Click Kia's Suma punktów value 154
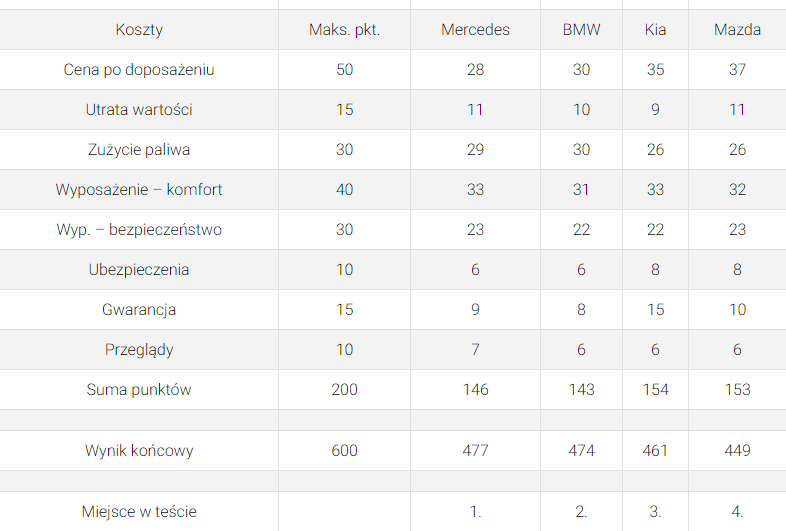Screen dimensions: 786x531 655,390
